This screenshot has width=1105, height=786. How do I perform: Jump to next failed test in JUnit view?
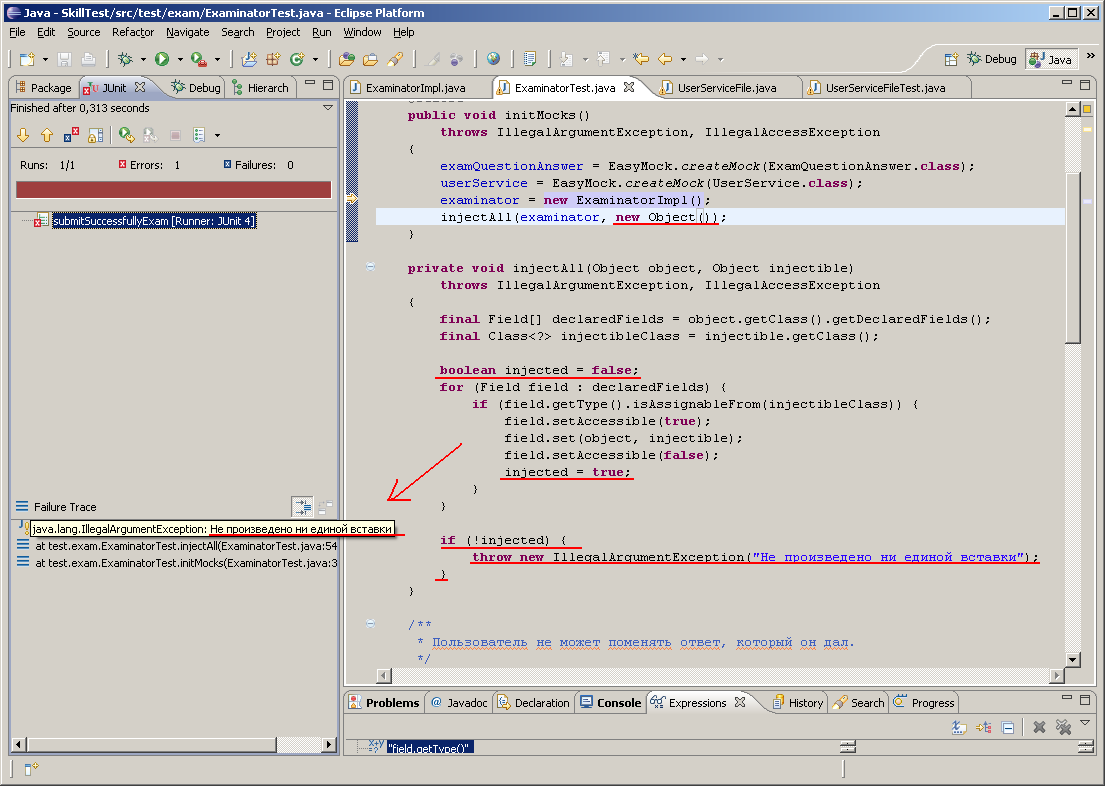[x=22, y=133]
